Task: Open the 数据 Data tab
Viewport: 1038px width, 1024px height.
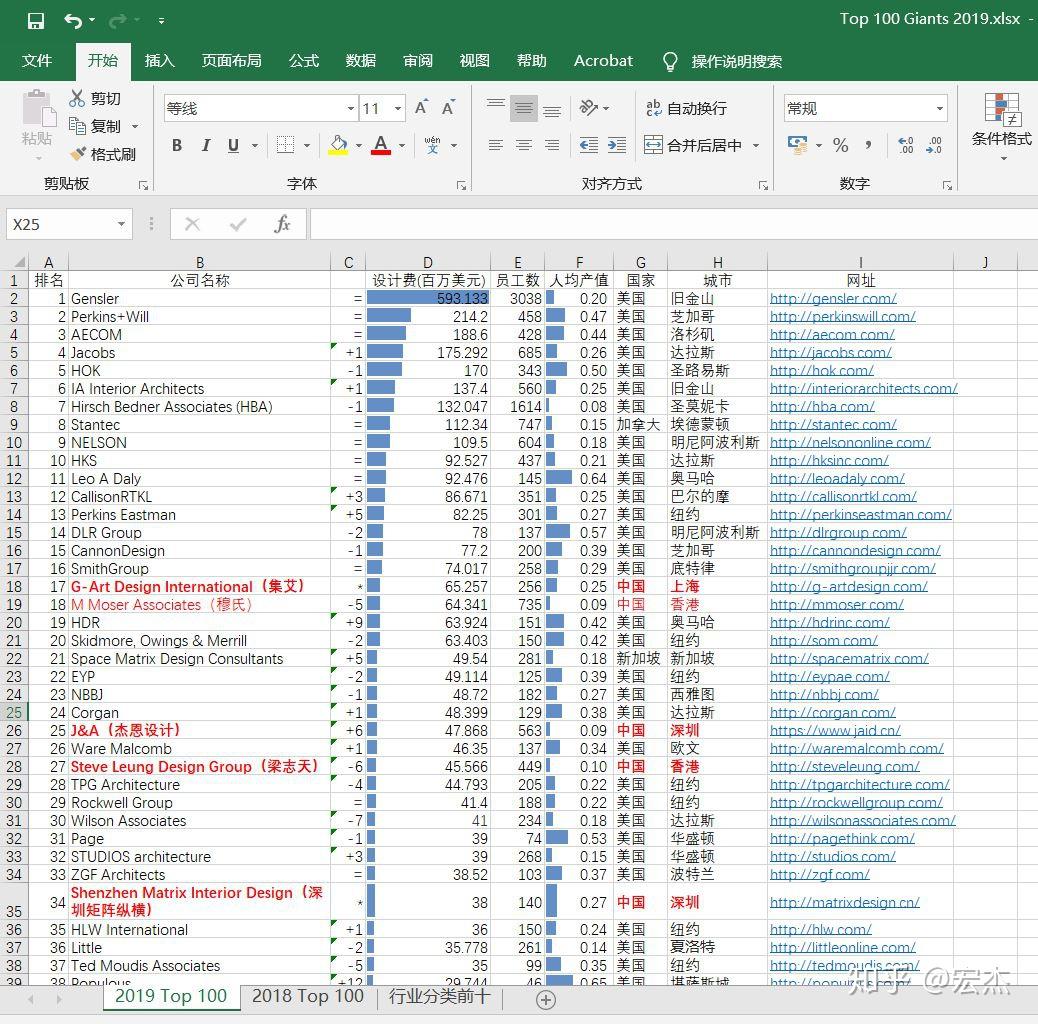Action: (x=361, y=61)
